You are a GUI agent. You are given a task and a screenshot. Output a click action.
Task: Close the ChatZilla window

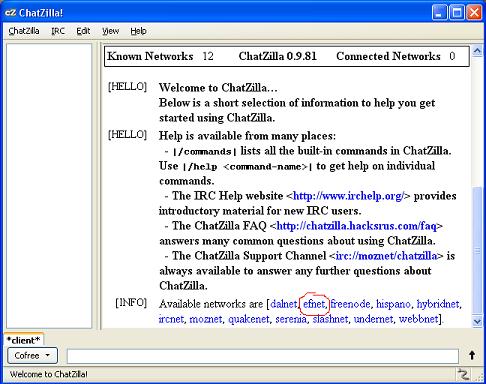pyautogui.click(x=474, y=13)
